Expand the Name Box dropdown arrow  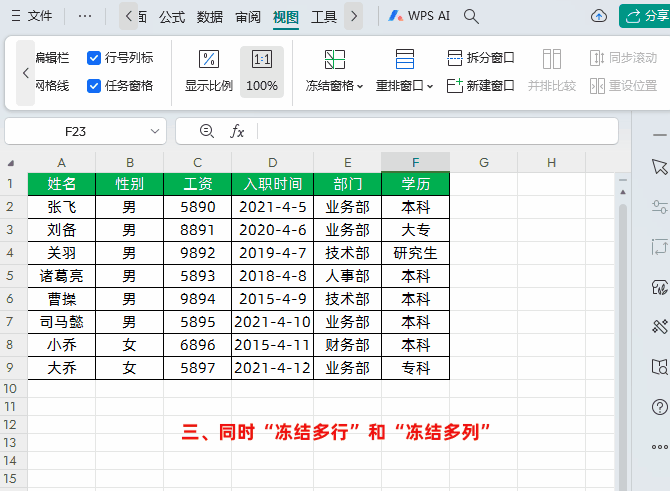click(155, 131)
